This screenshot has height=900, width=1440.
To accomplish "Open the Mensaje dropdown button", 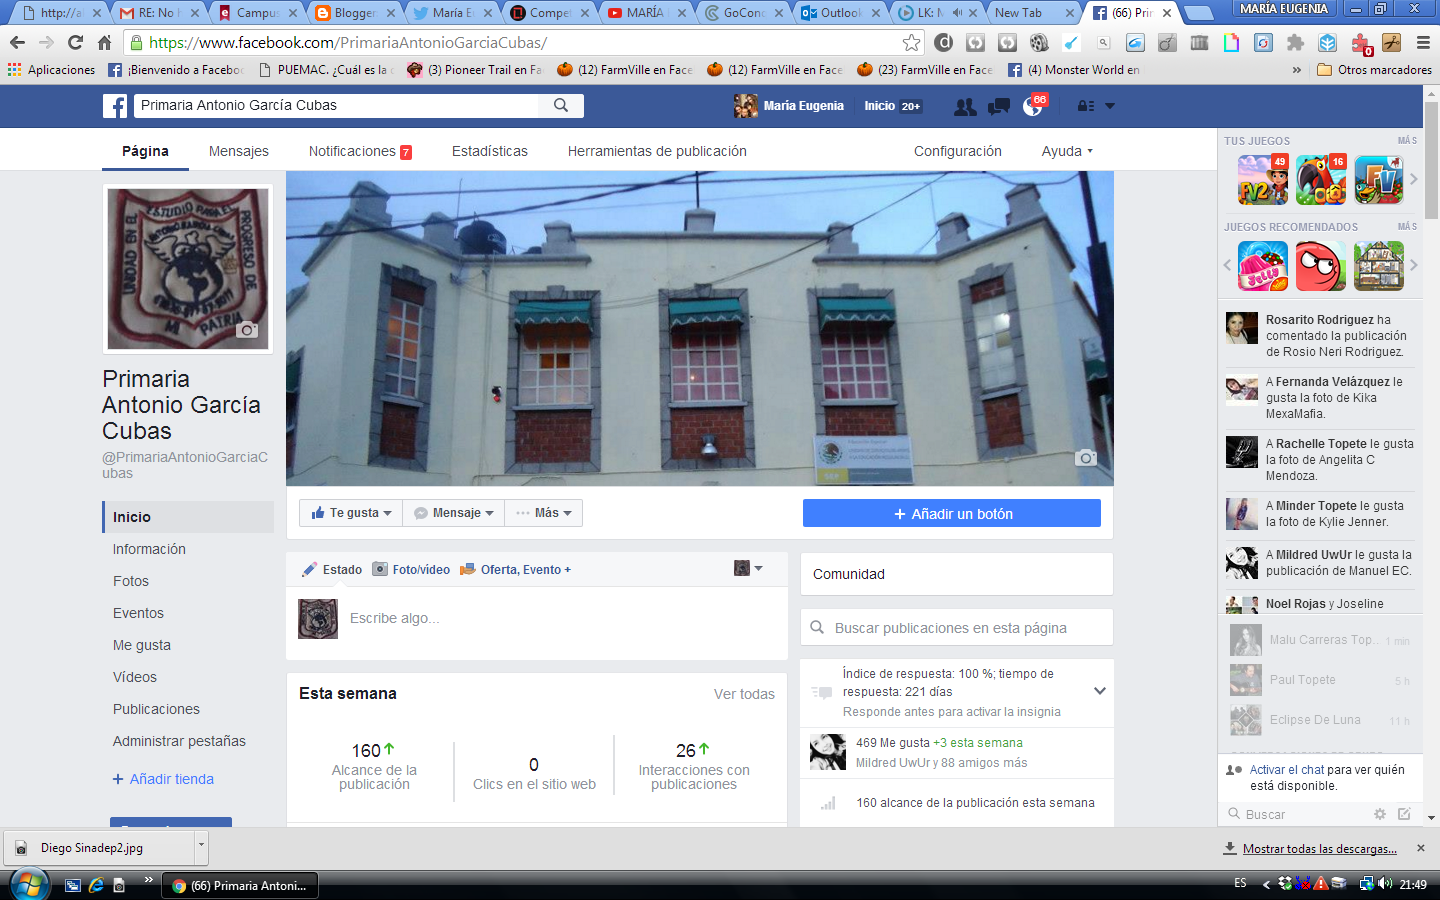I will click(x=454, y=513).
